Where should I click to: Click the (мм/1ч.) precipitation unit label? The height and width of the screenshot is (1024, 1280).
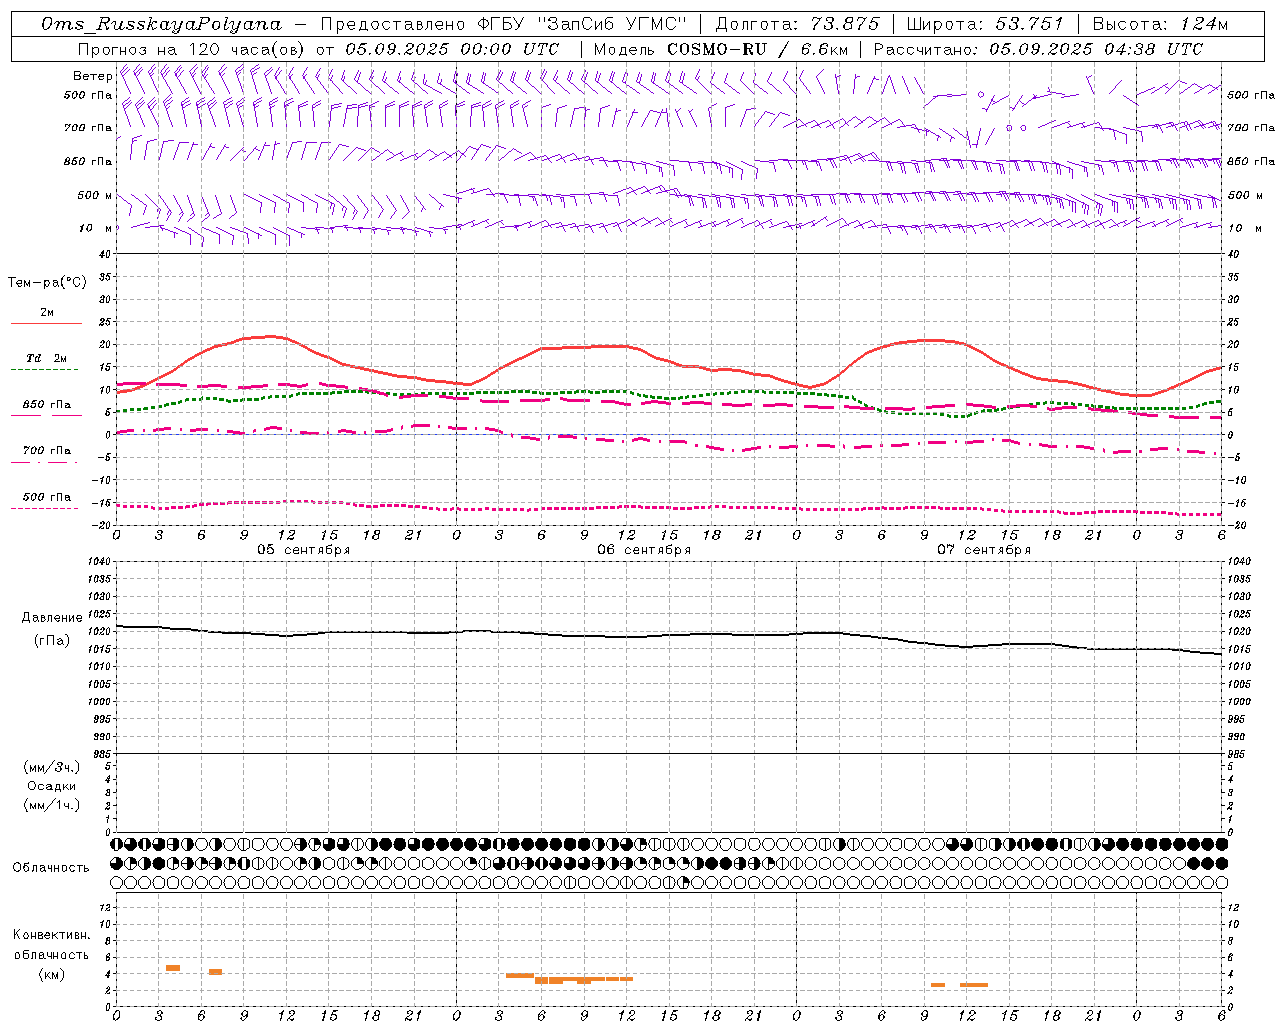(x=51, y=805)
